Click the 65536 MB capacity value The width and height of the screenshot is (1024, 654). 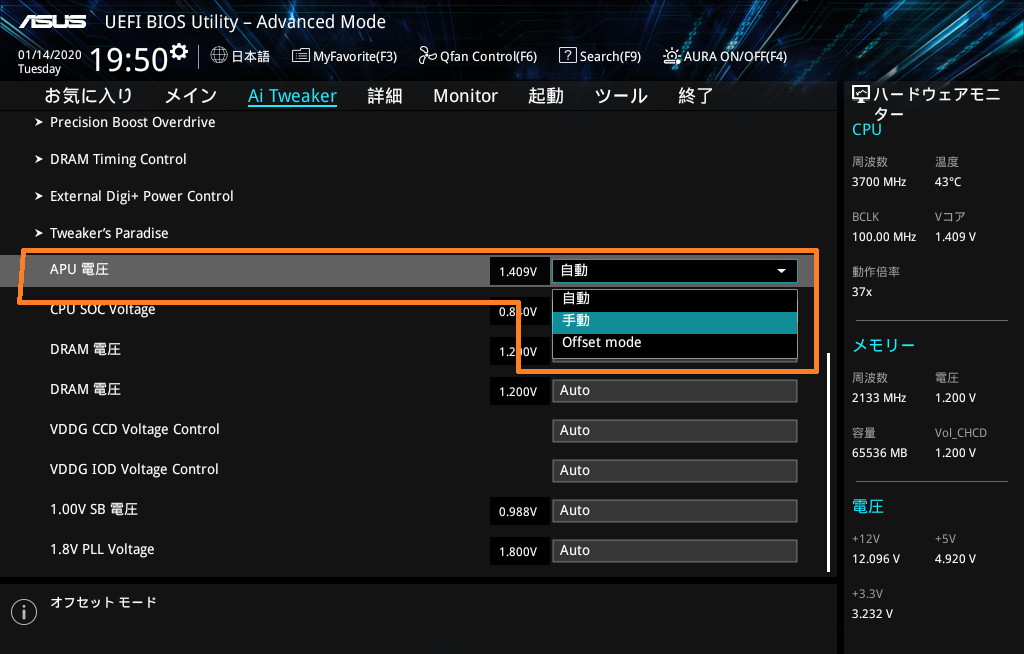[x=879, y=452]
